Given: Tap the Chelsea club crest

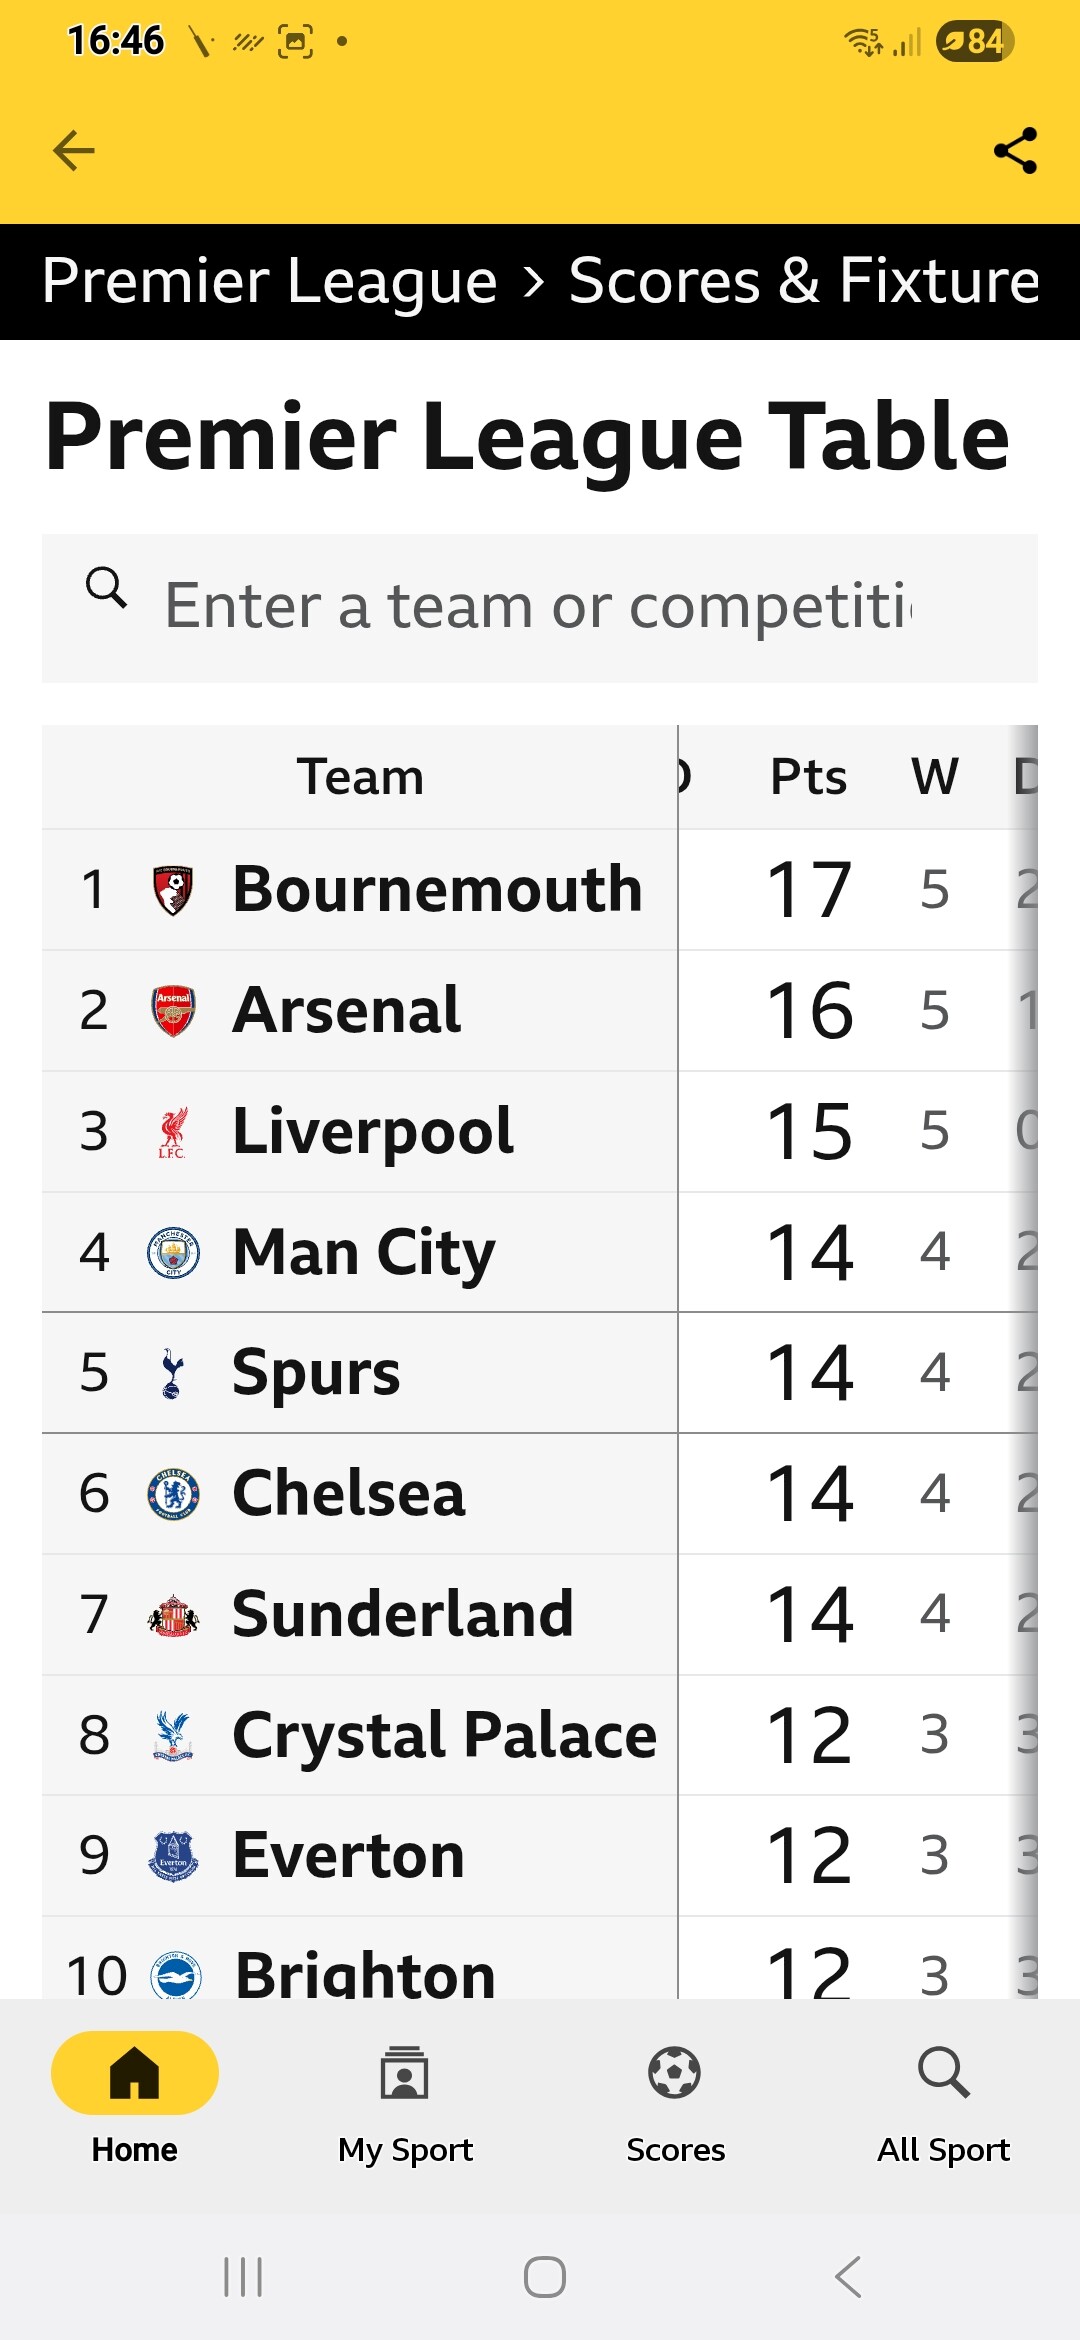Looking at the screenshot, I should (x=173, y=1494).
